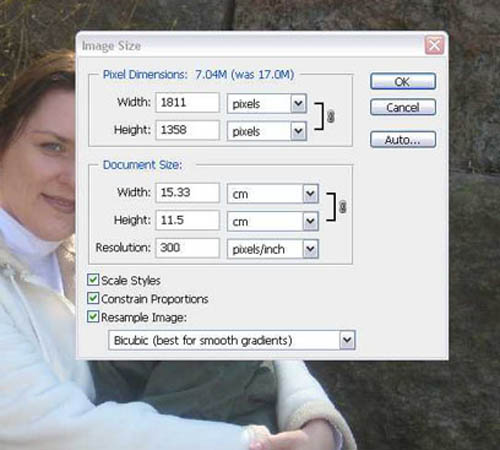Select the document Height field 11.5
The height and width of the screenshot is (450, 500).
point(188,220)
